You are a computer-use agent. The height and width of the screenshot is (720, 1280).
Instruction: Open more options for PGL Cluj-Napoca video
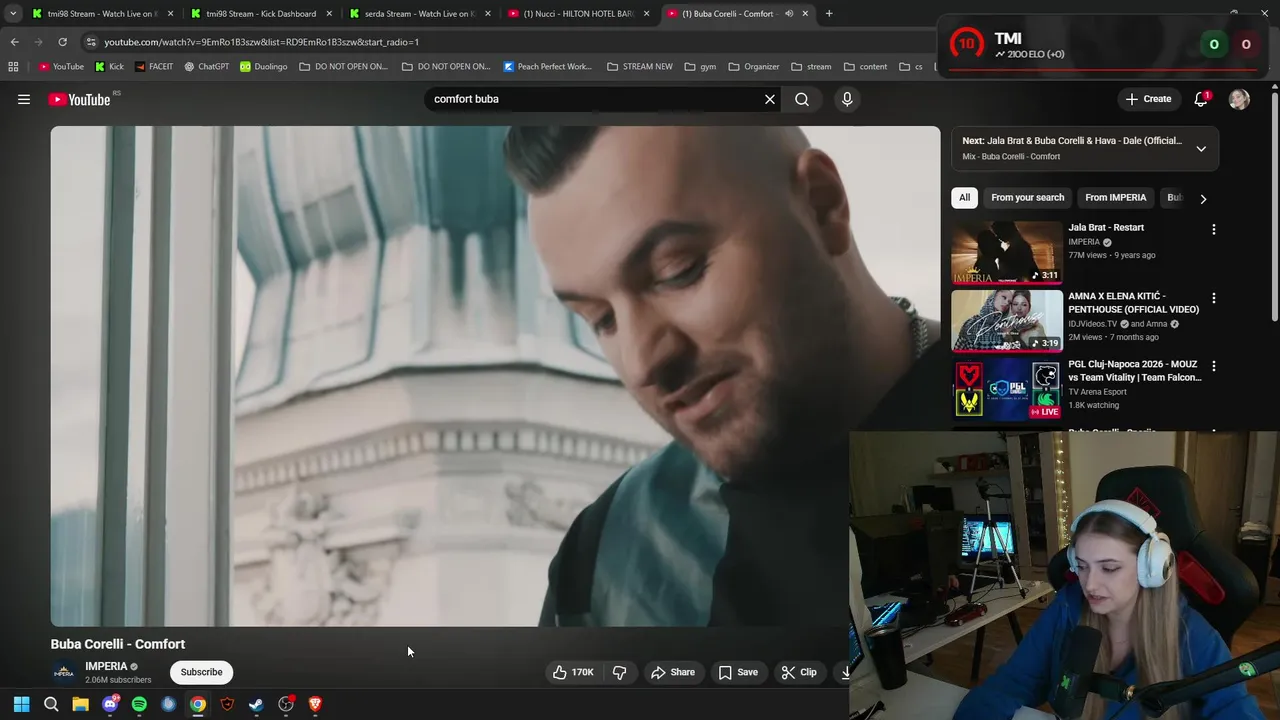coord(1214,367)
